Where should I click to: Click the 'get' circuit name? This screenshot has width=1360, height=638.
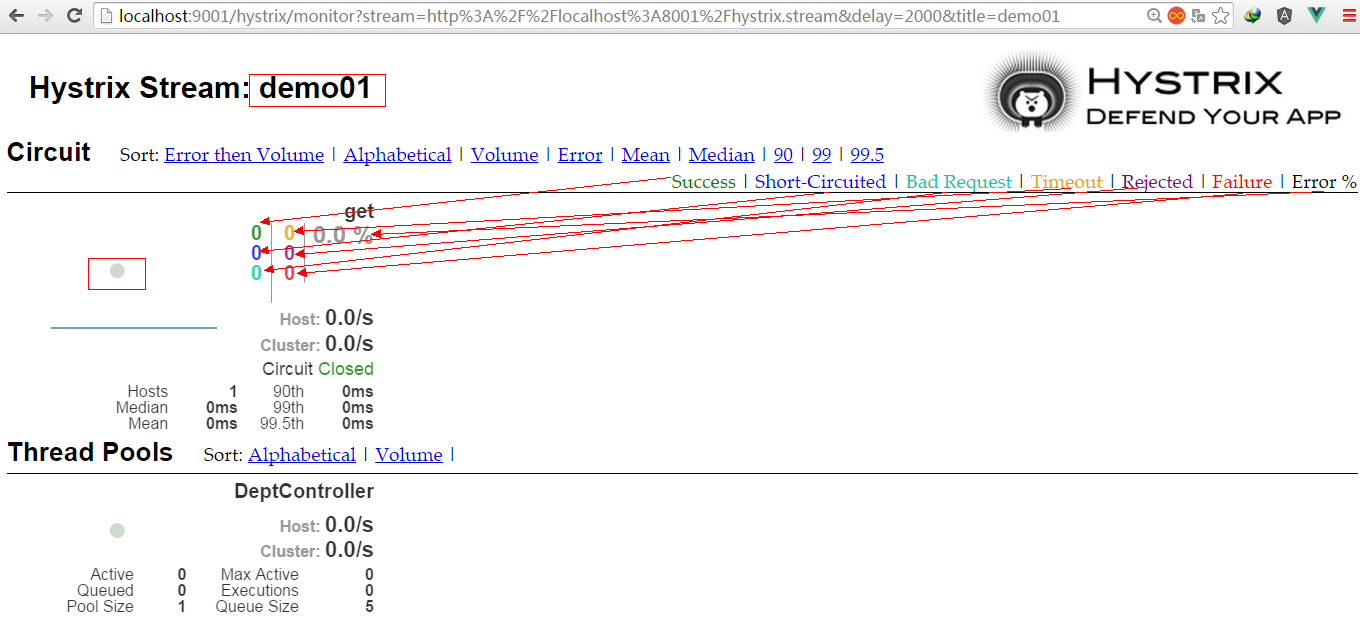coord(359,211)
